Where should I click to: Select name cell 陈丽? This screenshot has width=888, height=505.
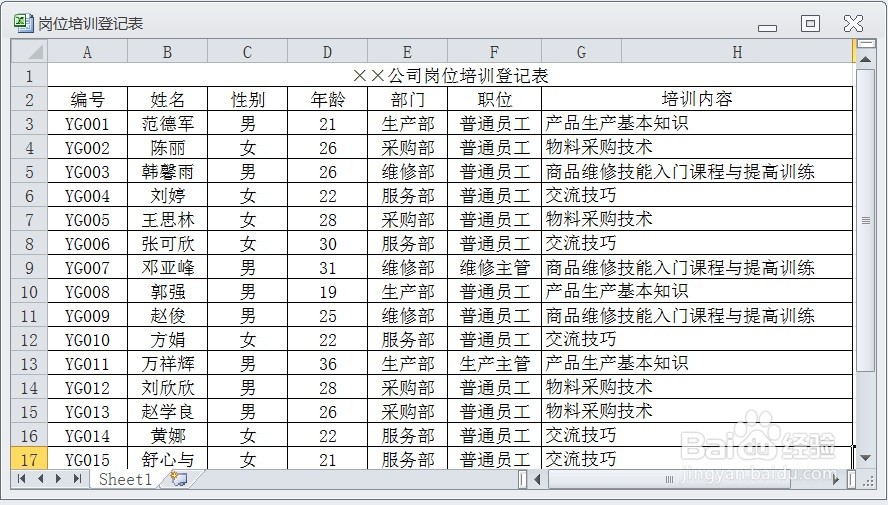[x=168, y=147]
